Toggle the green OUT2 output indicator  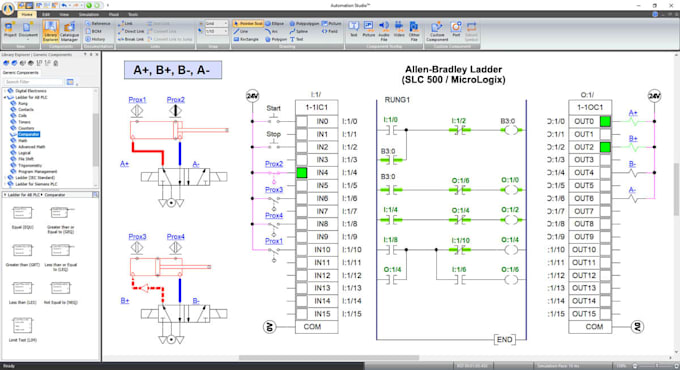click(605, 147)
